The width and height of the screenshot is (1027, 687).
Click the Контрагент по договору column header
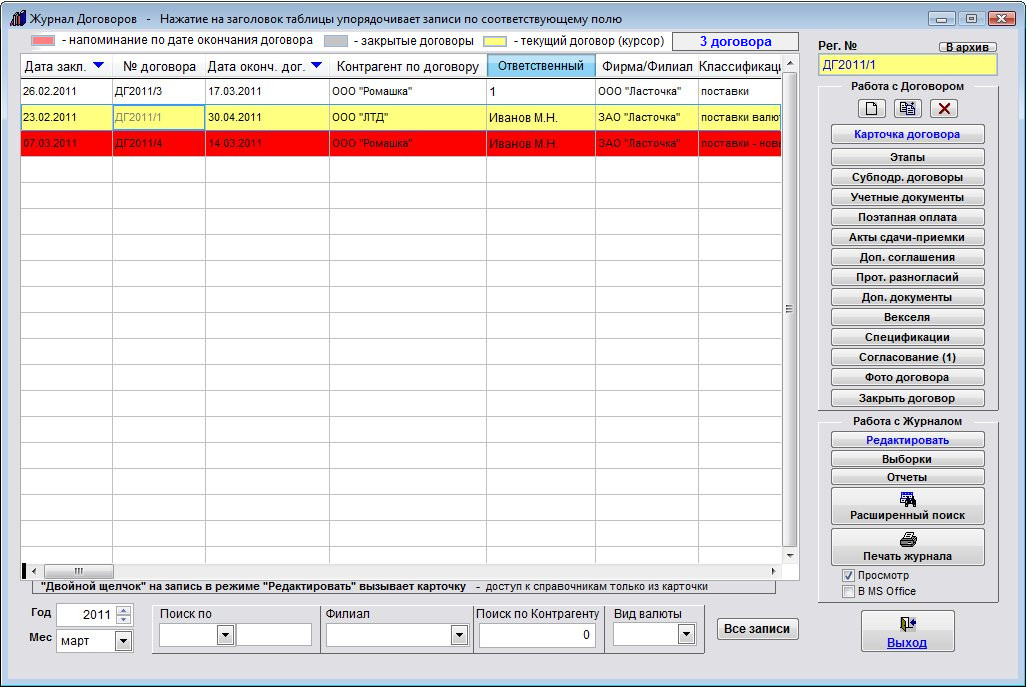click(407, 66)
